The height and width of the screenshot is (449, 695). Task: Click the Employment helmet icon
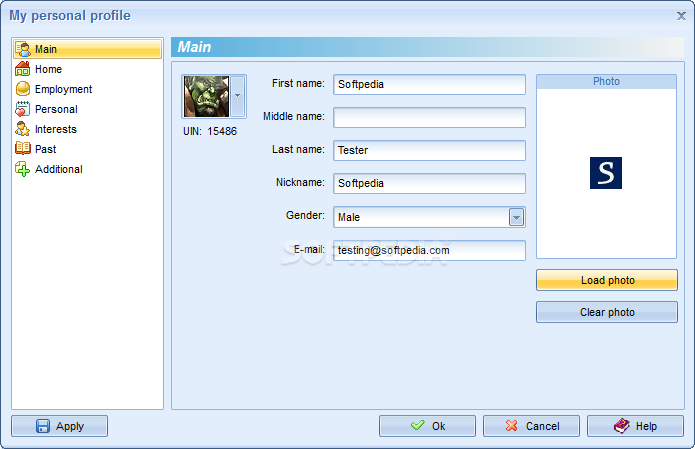(23, 89)
